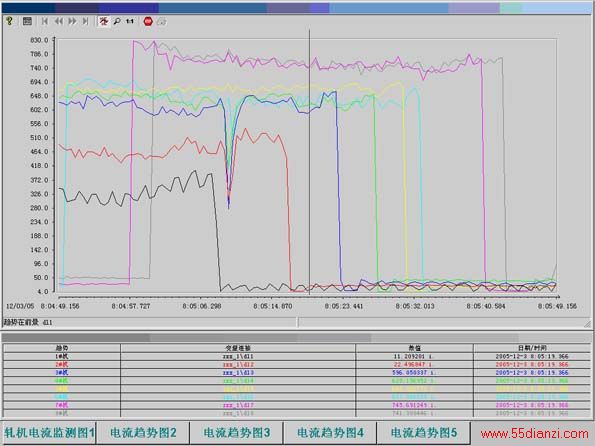
Task: Open the trend properties dialog icon
Action: coord(27,21)
